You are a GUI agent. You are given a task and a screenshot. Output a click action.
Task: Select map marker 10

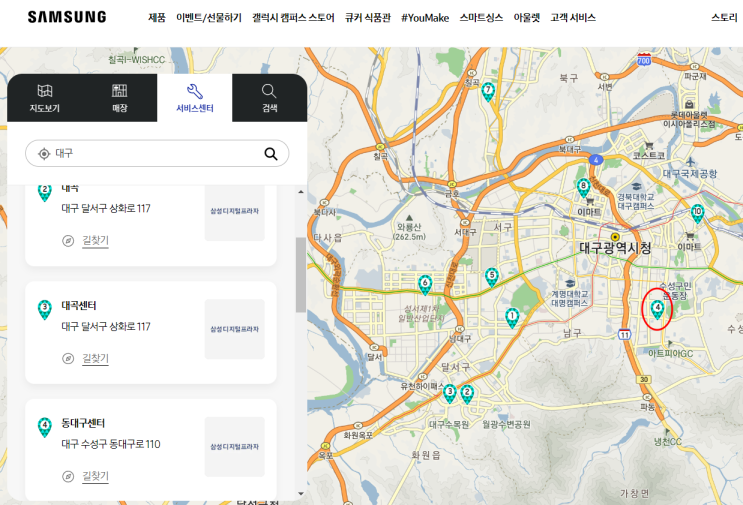coord(697,213)
